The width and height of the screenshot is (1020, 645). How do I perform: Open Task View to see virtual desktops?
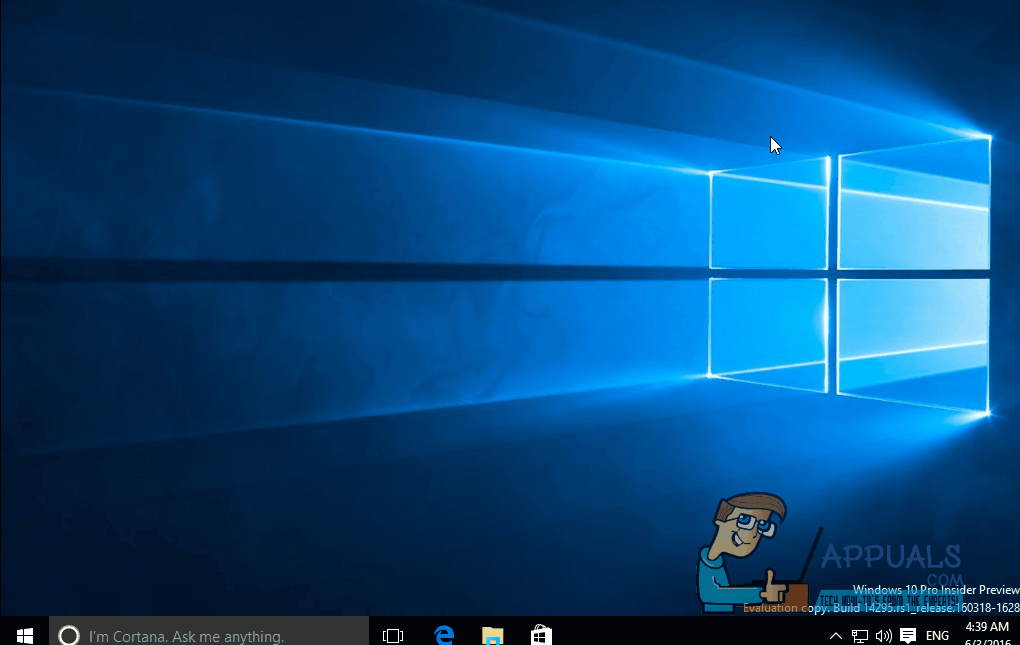[392, 635]
